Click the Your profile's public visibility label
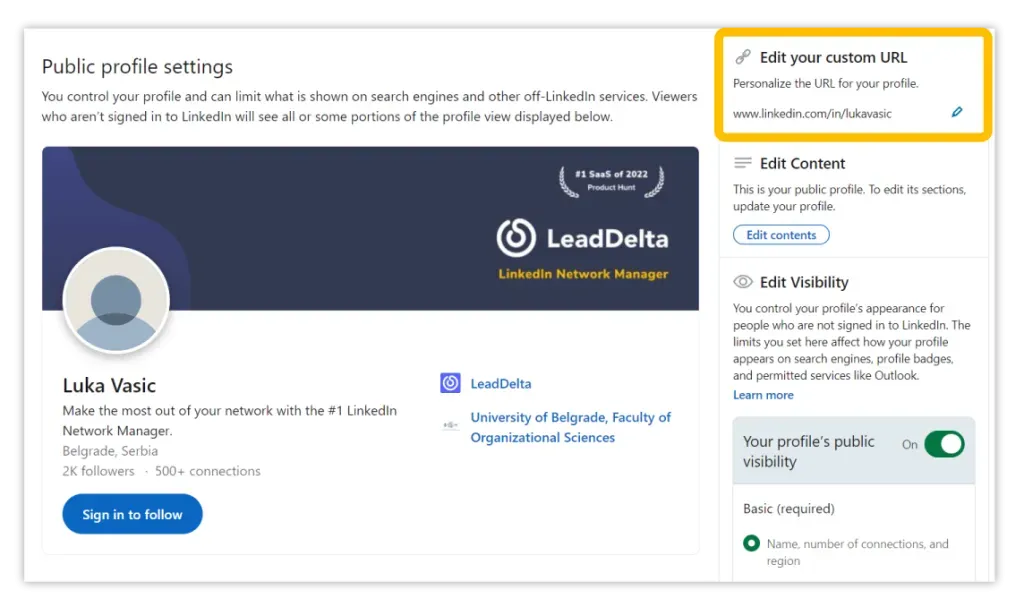 tap(808, 451)
